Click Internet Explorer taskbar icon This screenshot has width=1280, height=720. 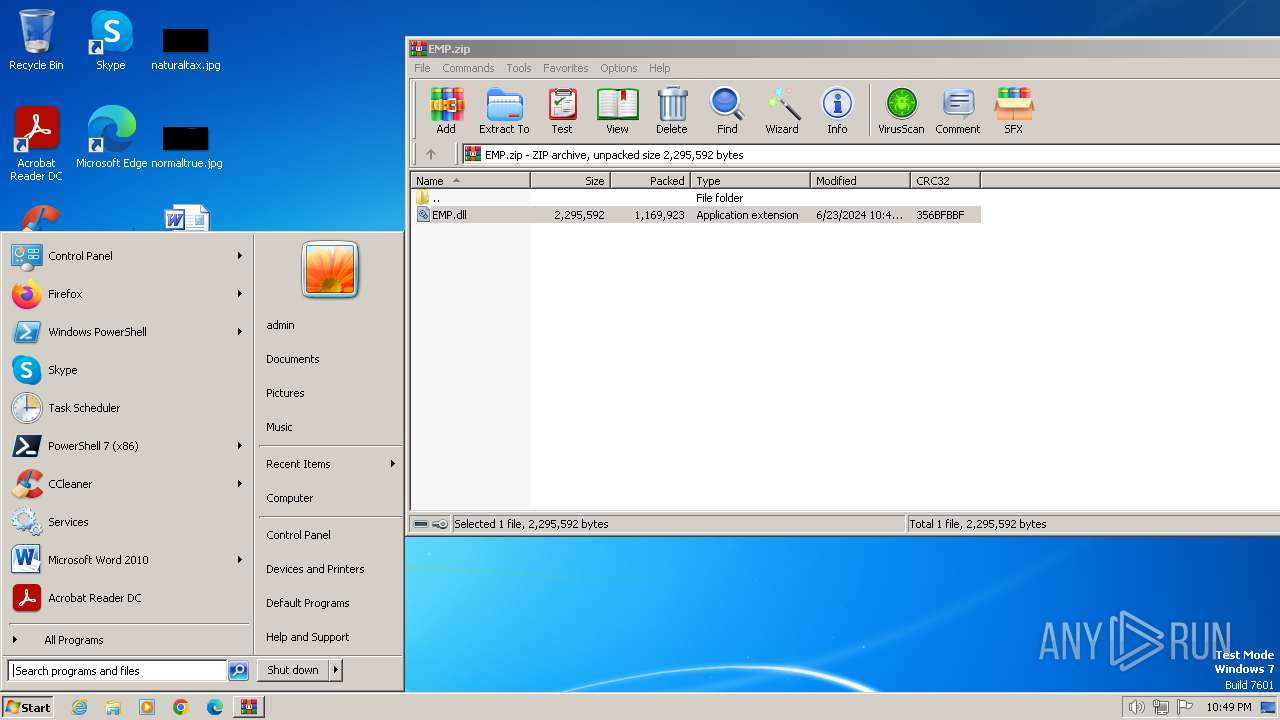point(79,707)
